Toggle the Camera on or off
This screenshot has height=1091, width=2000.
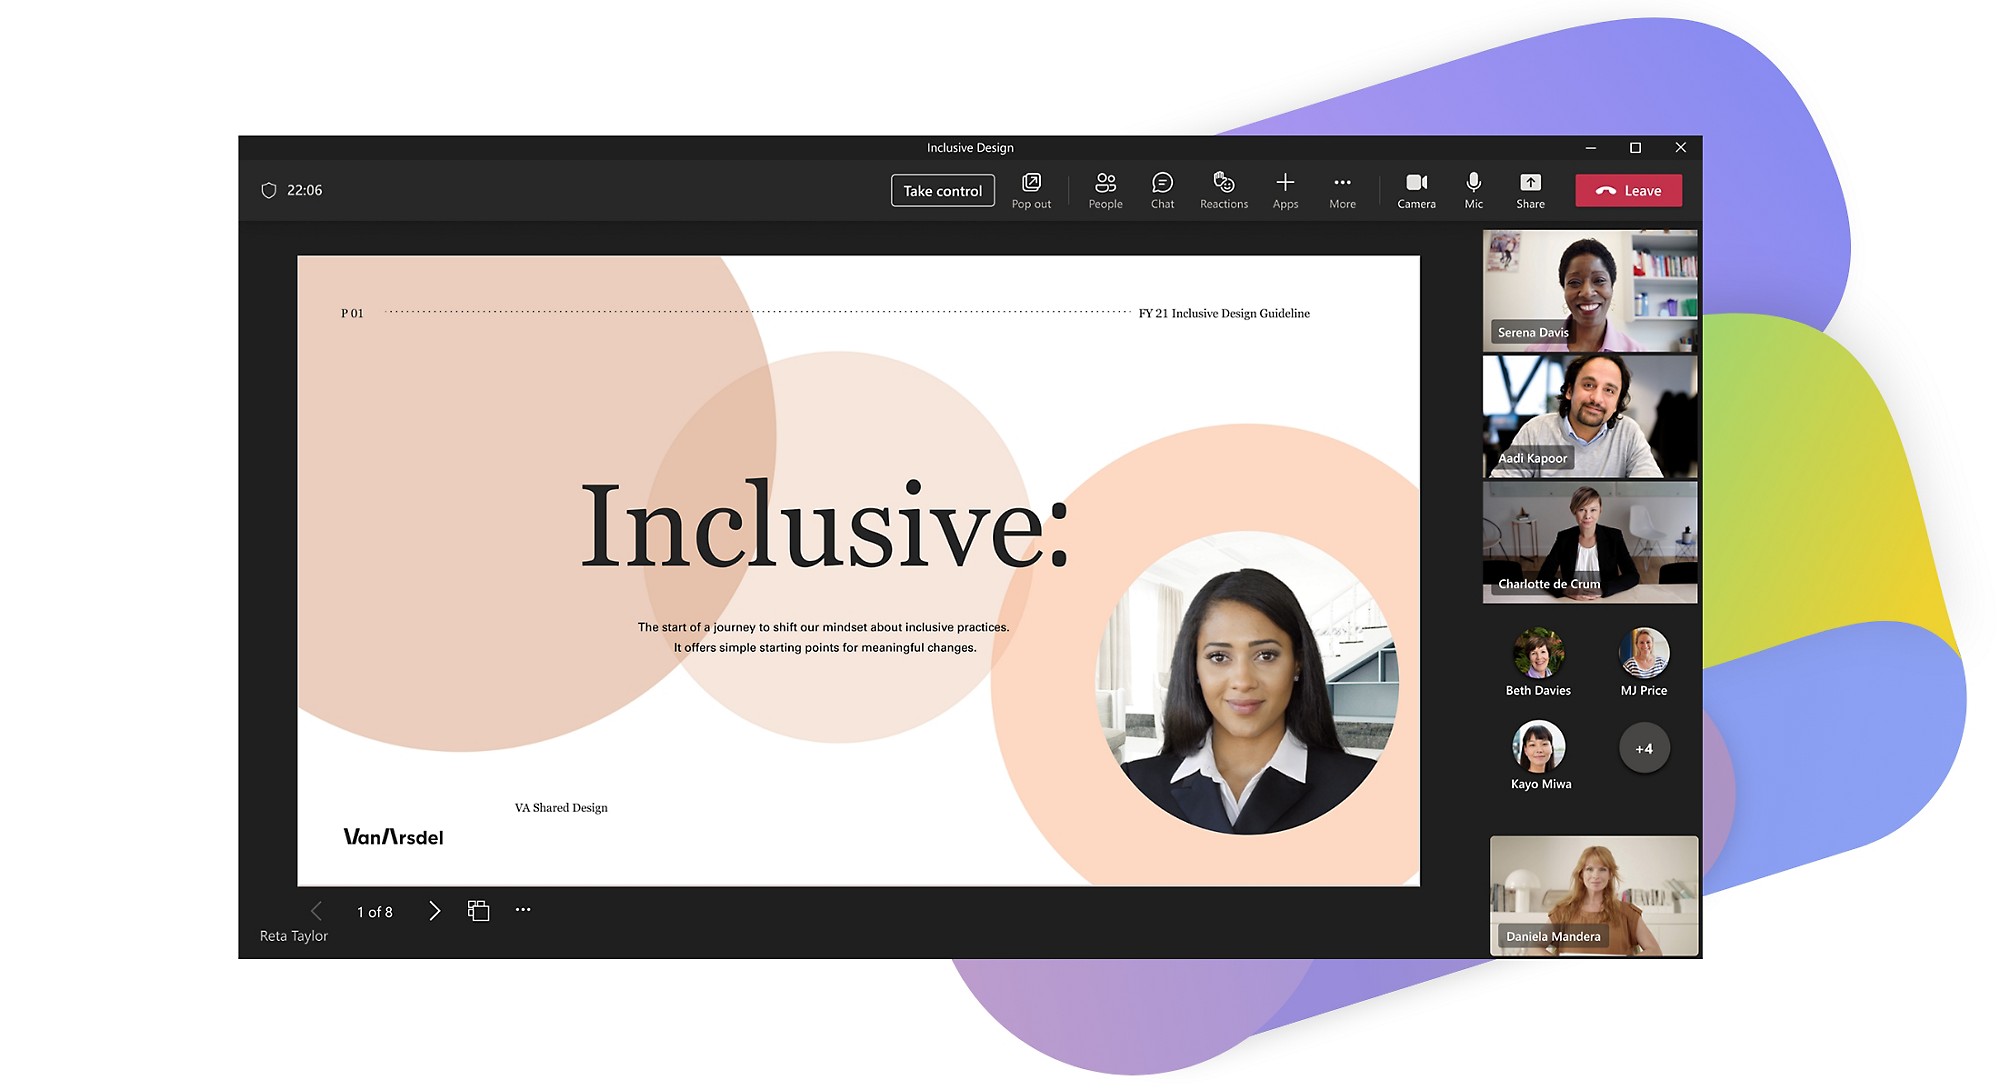point(1416,190)
